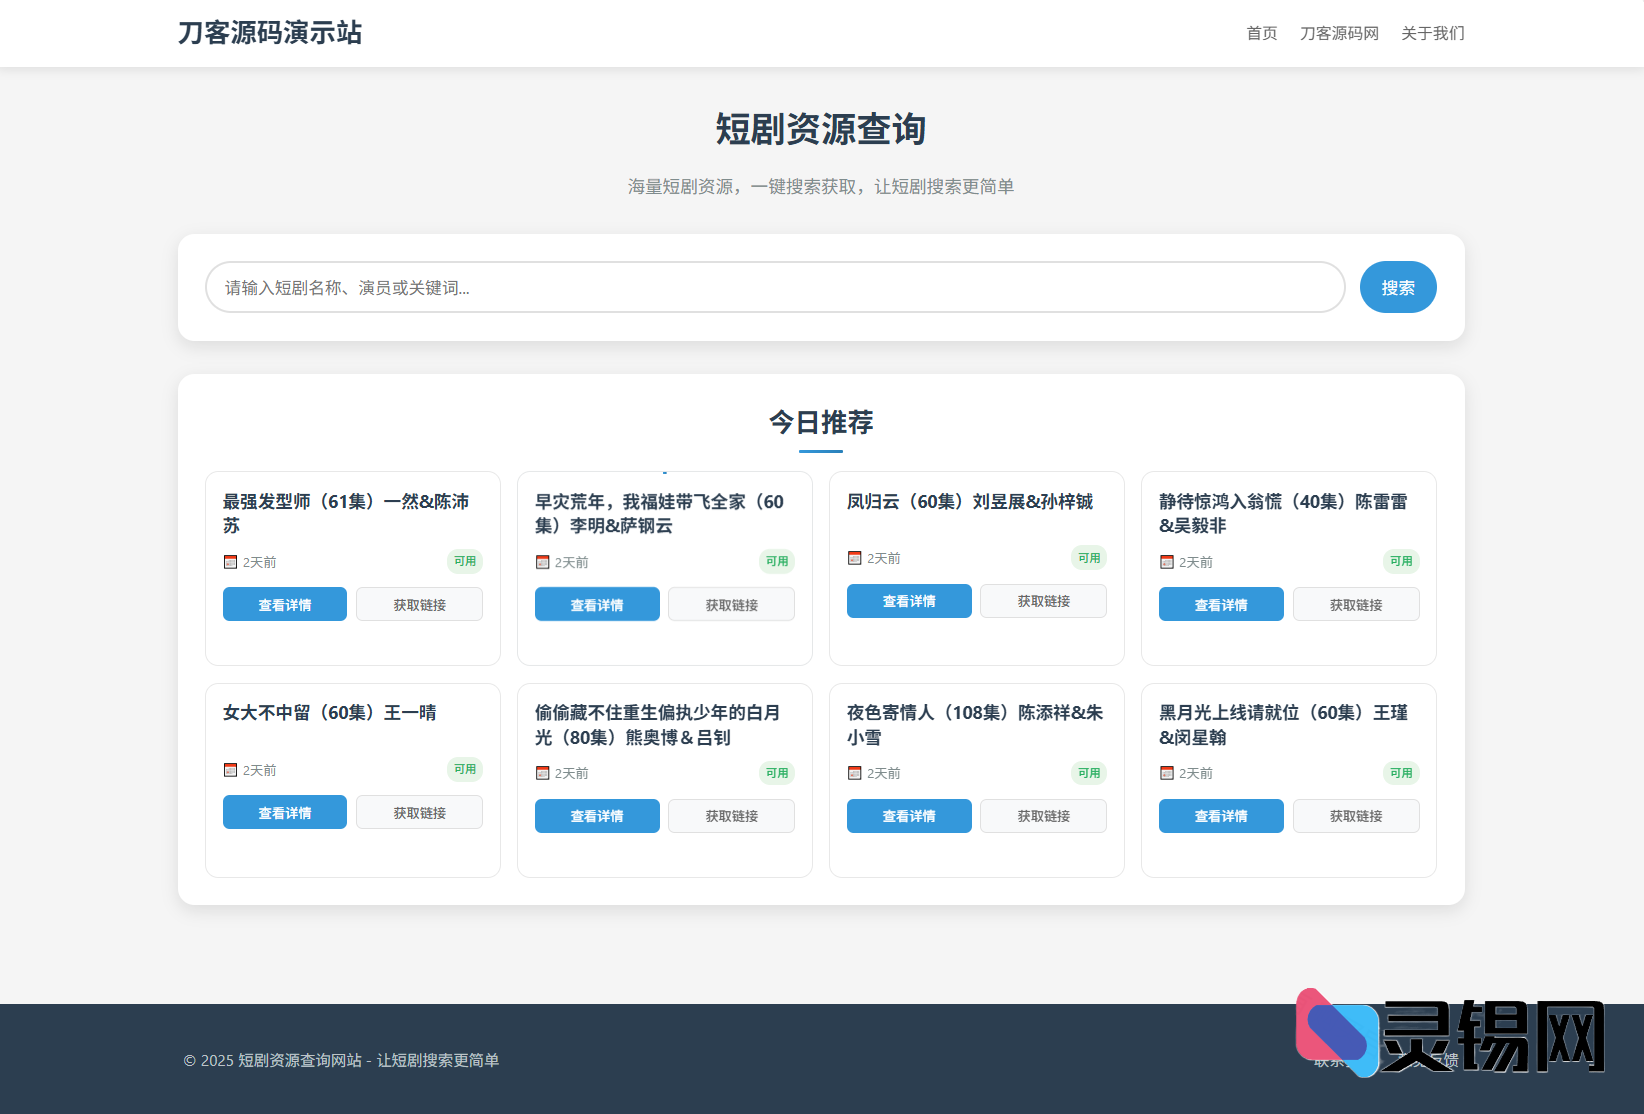Click 查看详情 on 黑月光上线请就位 card

point(1220,815)
